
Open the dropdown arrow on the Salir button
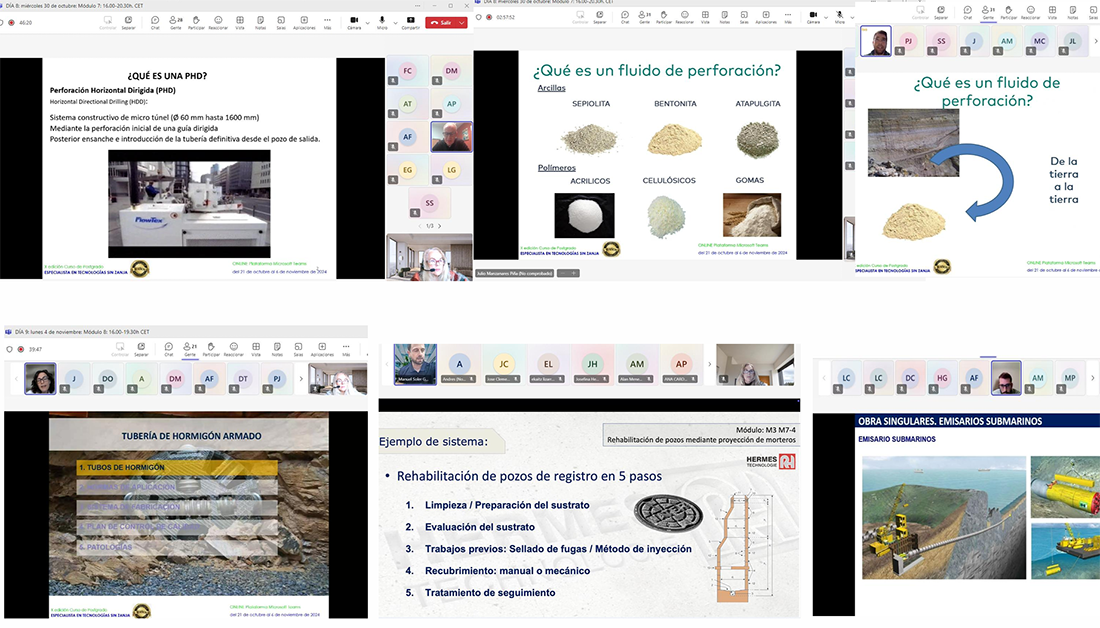pos(462,22)
